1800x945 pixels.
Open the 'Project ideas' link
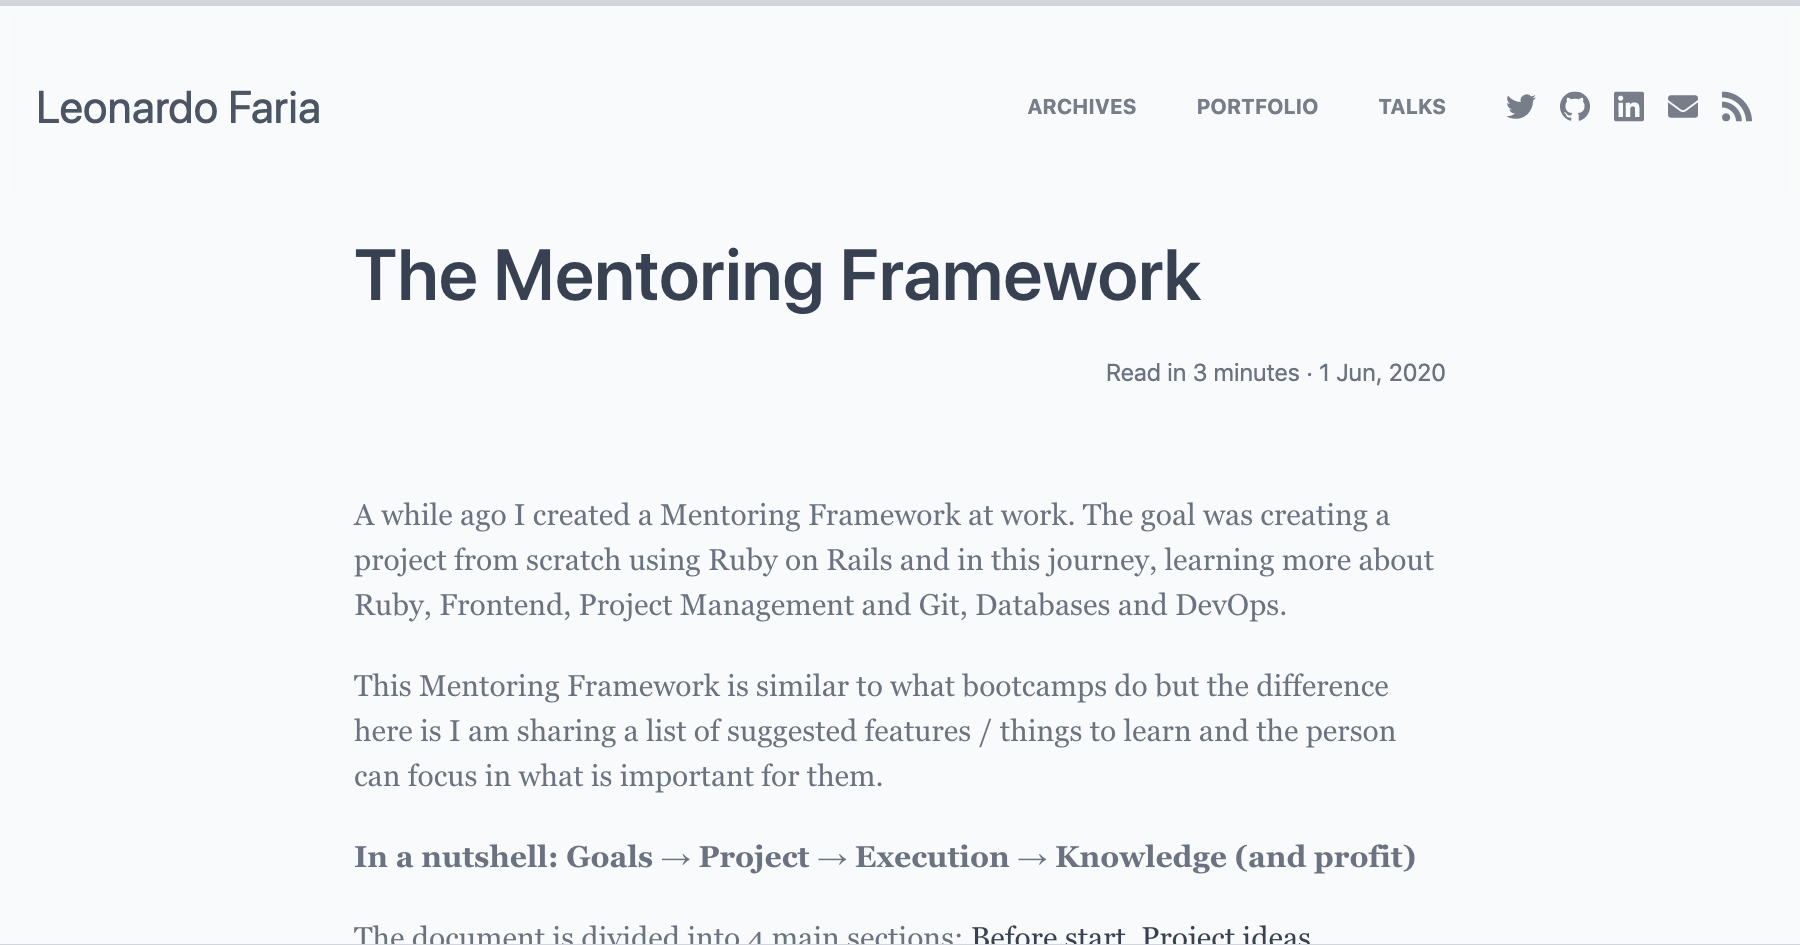[1230, 936]
